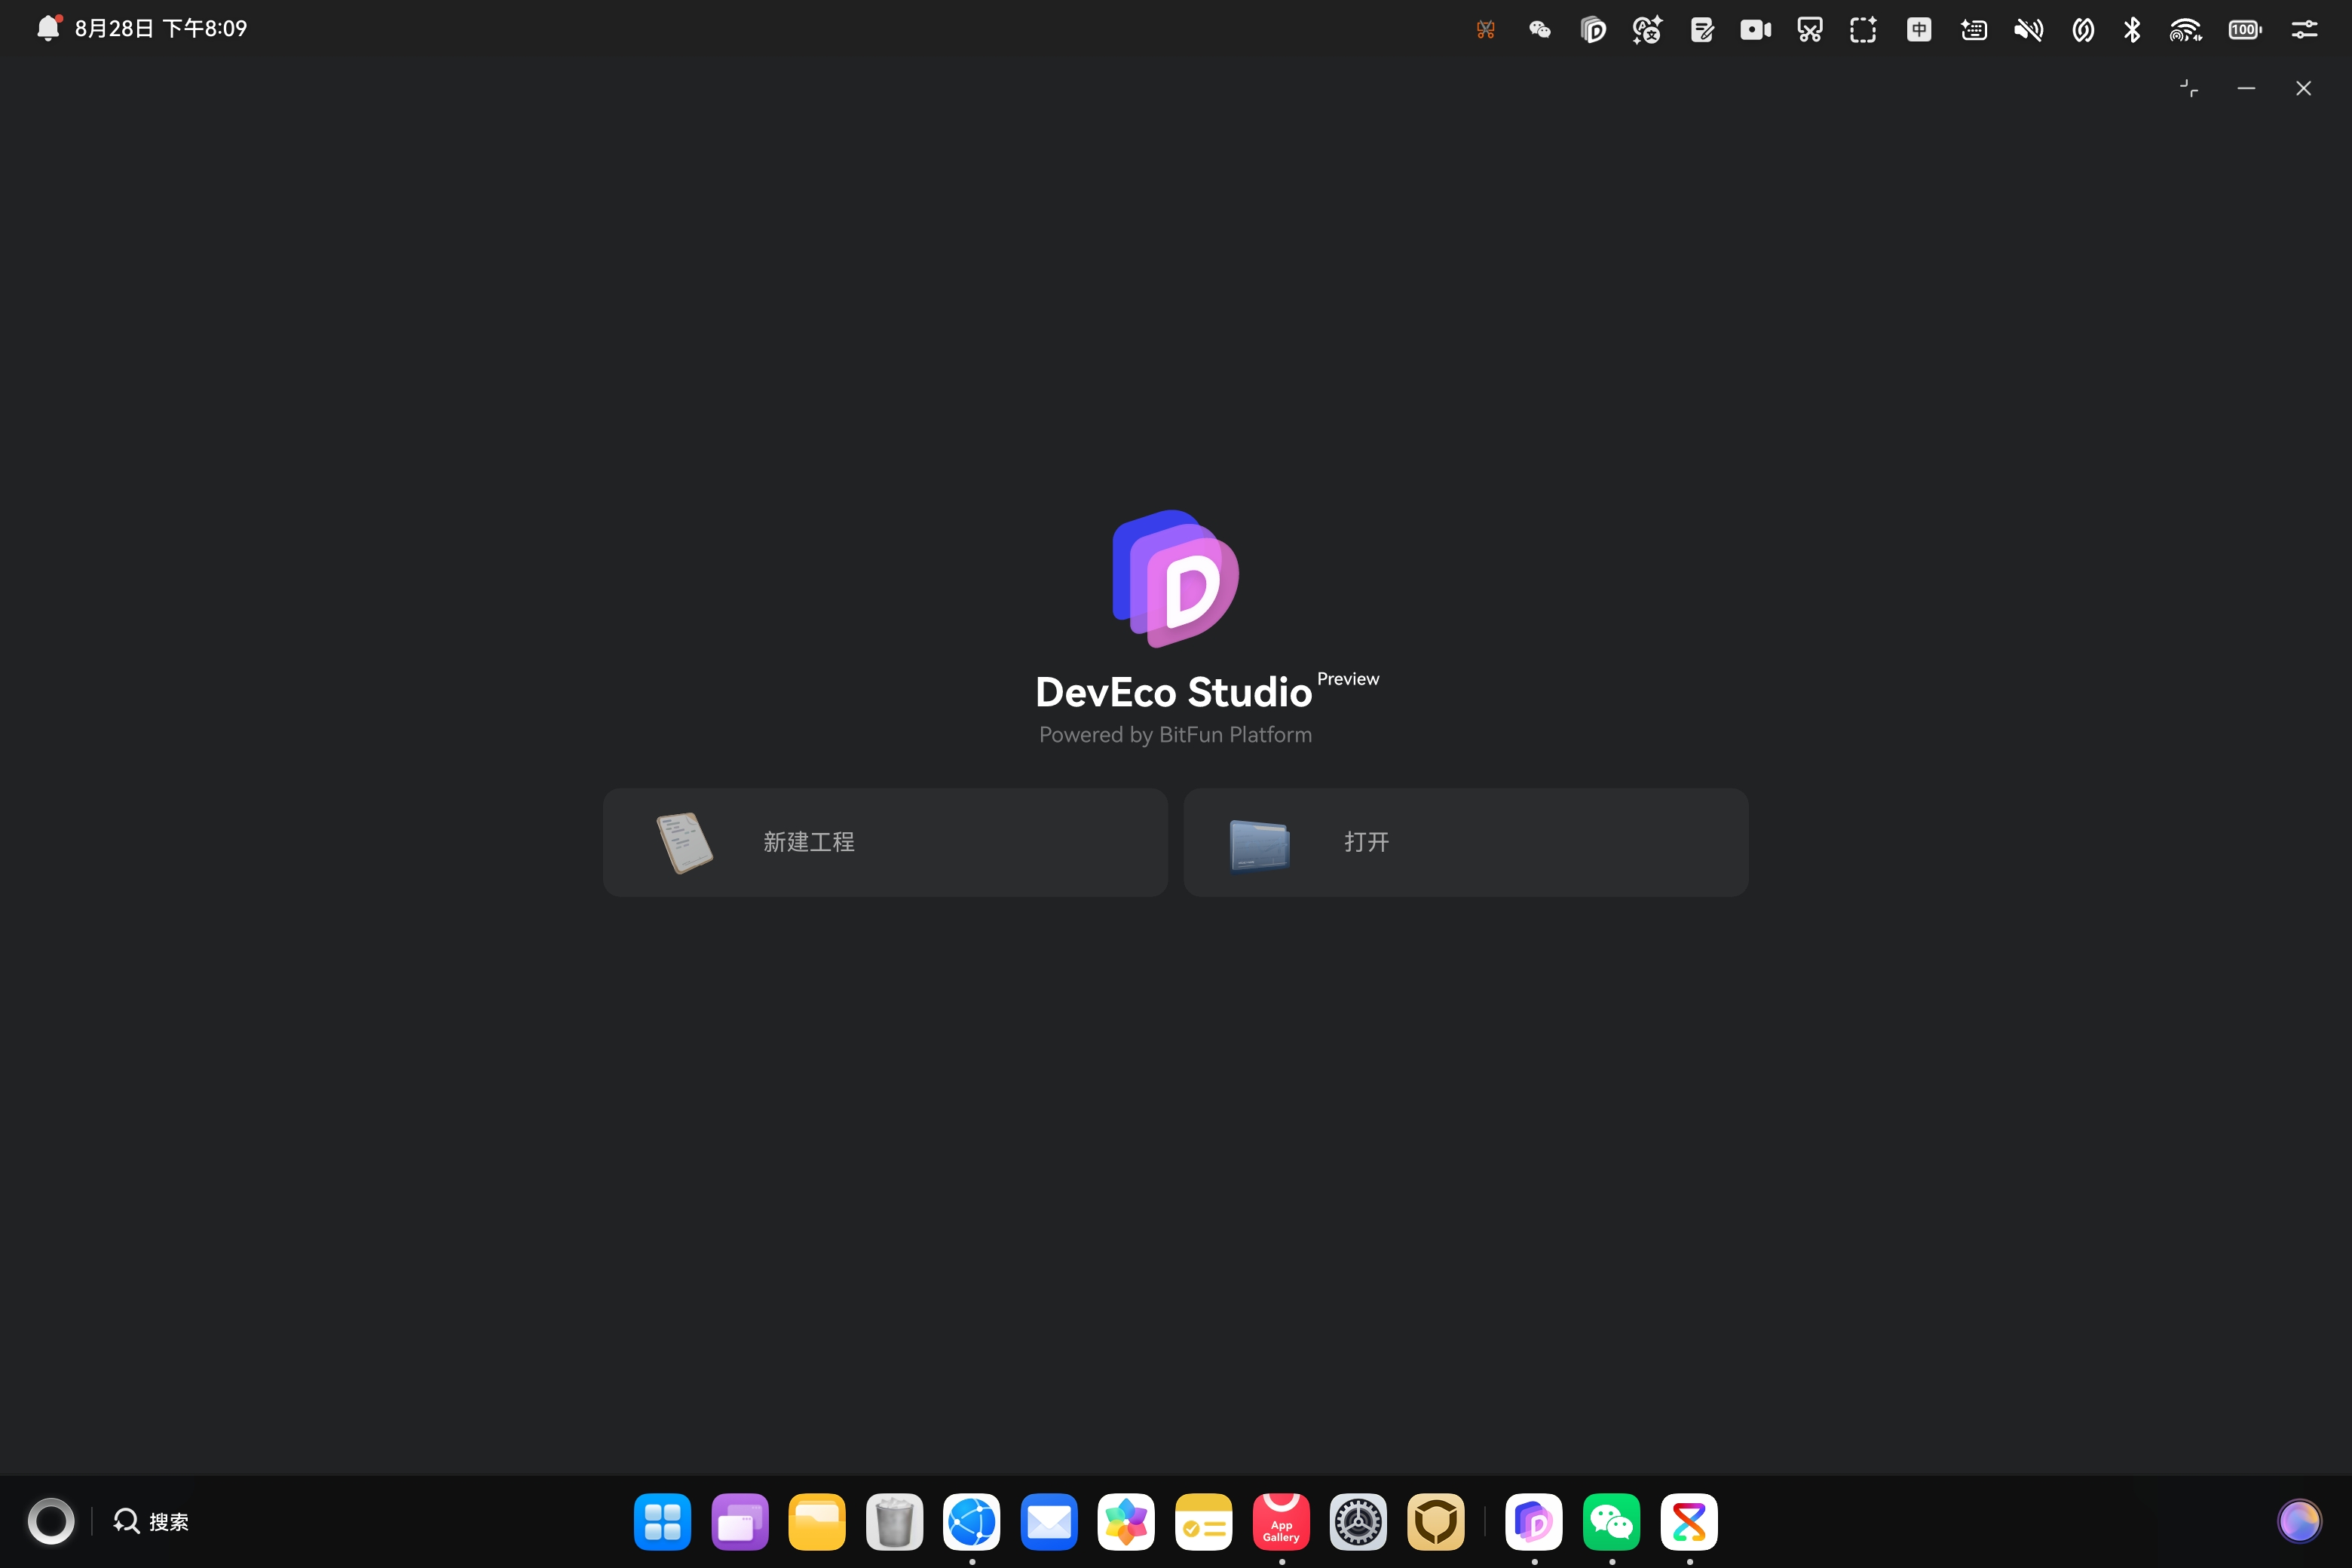Open the control center sliders icon
The width and height of the screenshot is (2352, 1568).
click(2304, 30)
